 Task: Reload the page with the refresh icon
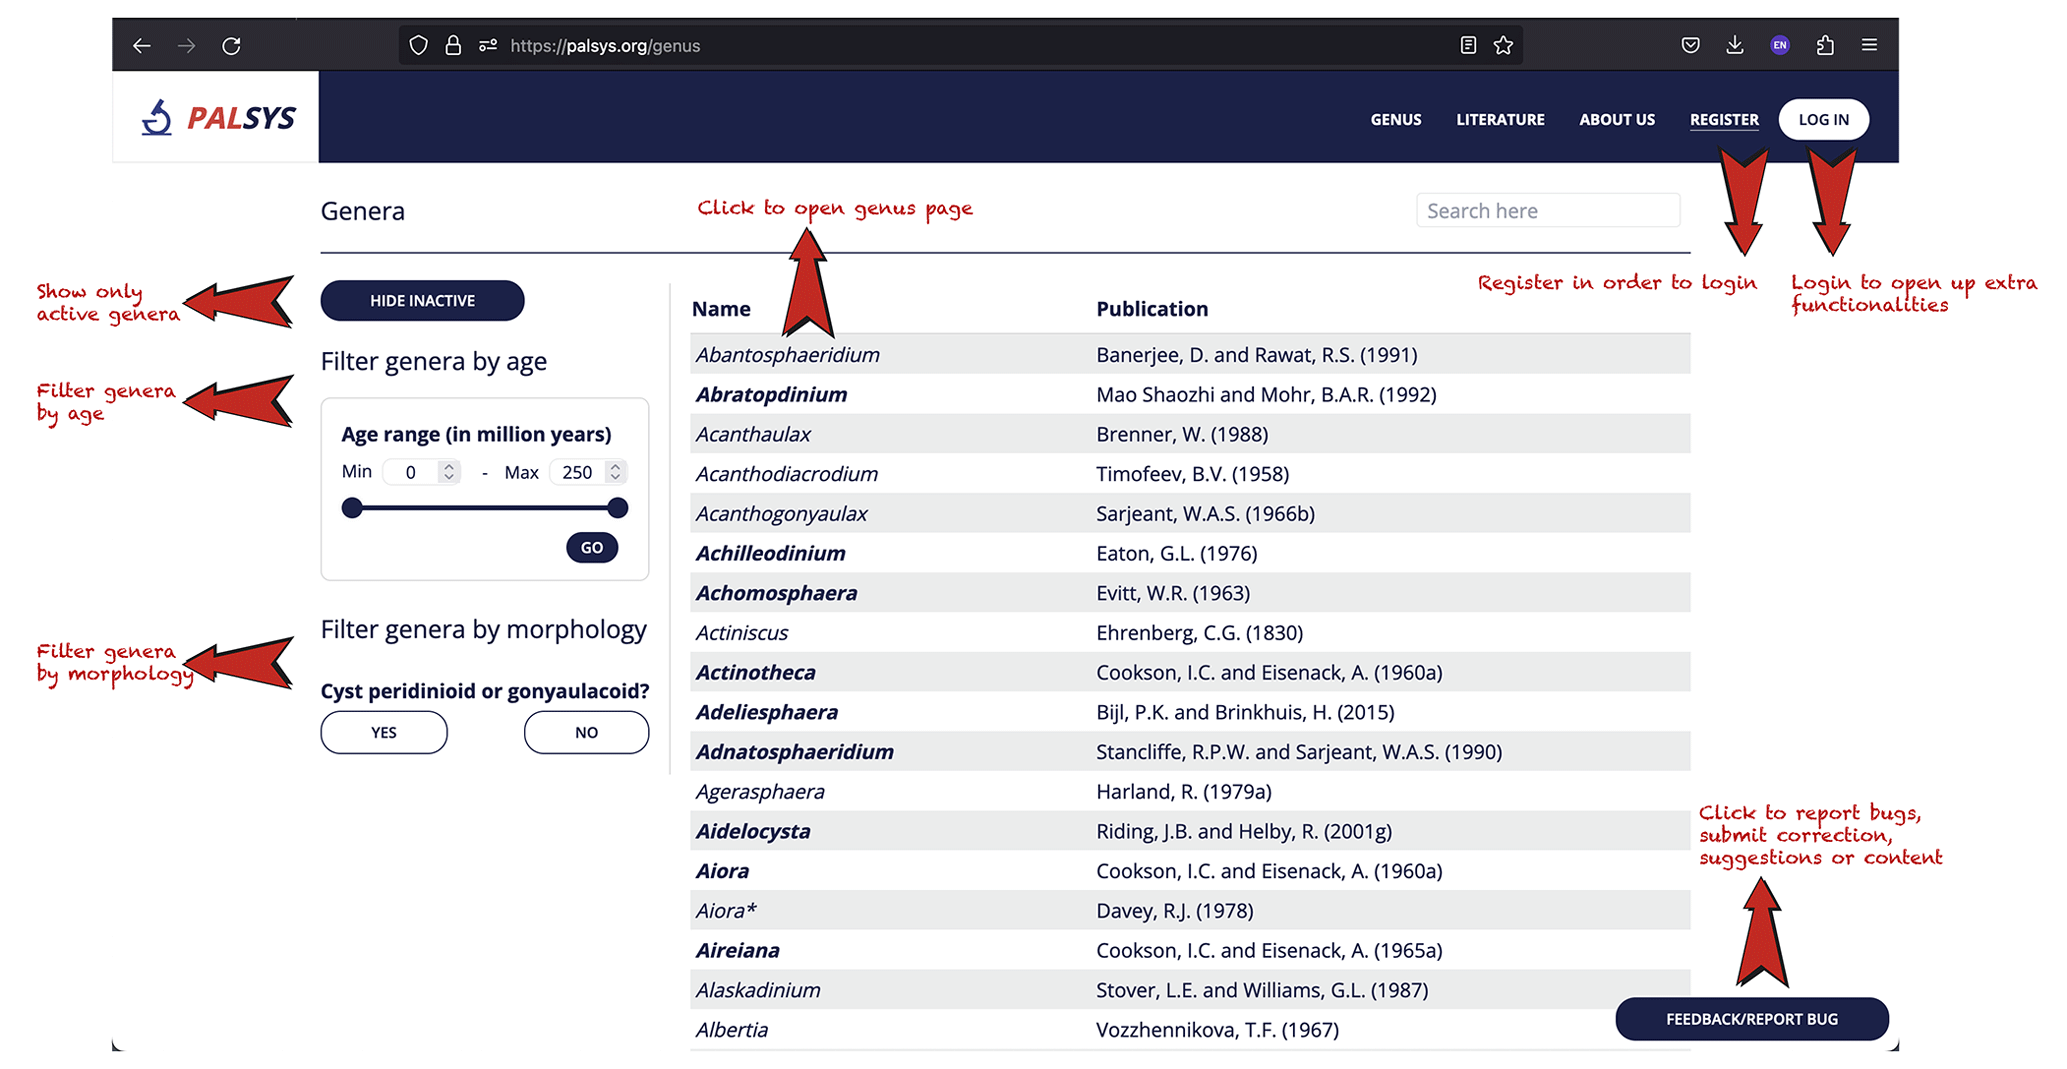click(231, 46)
